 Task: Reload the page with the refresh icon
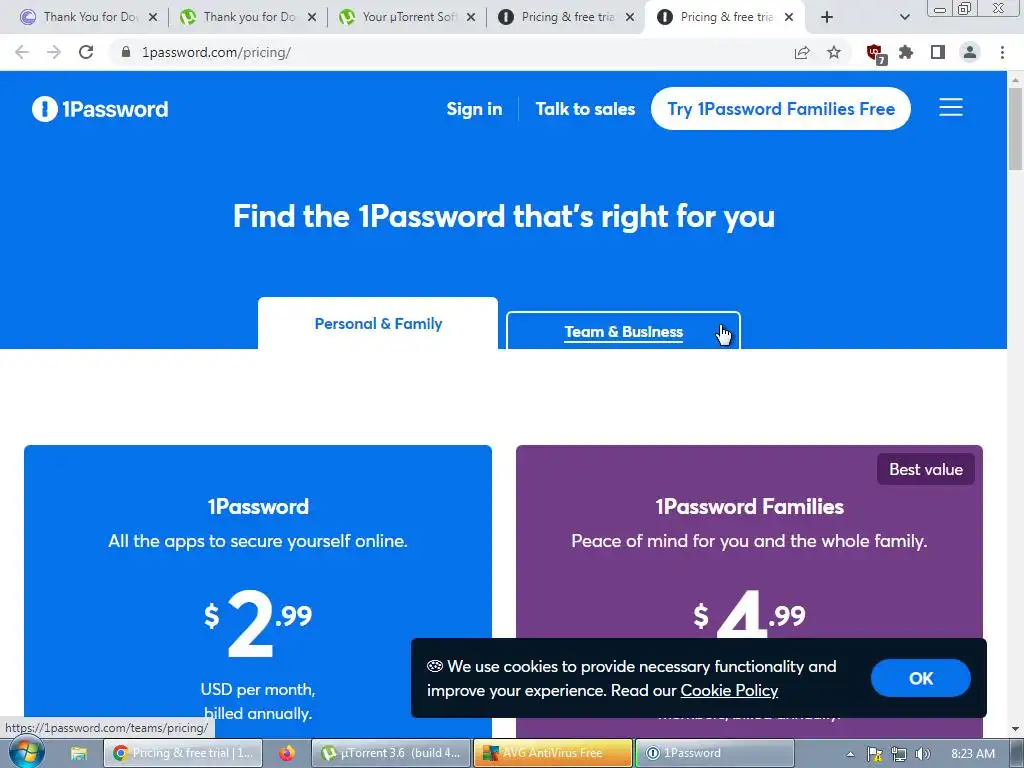pos(86,52)
